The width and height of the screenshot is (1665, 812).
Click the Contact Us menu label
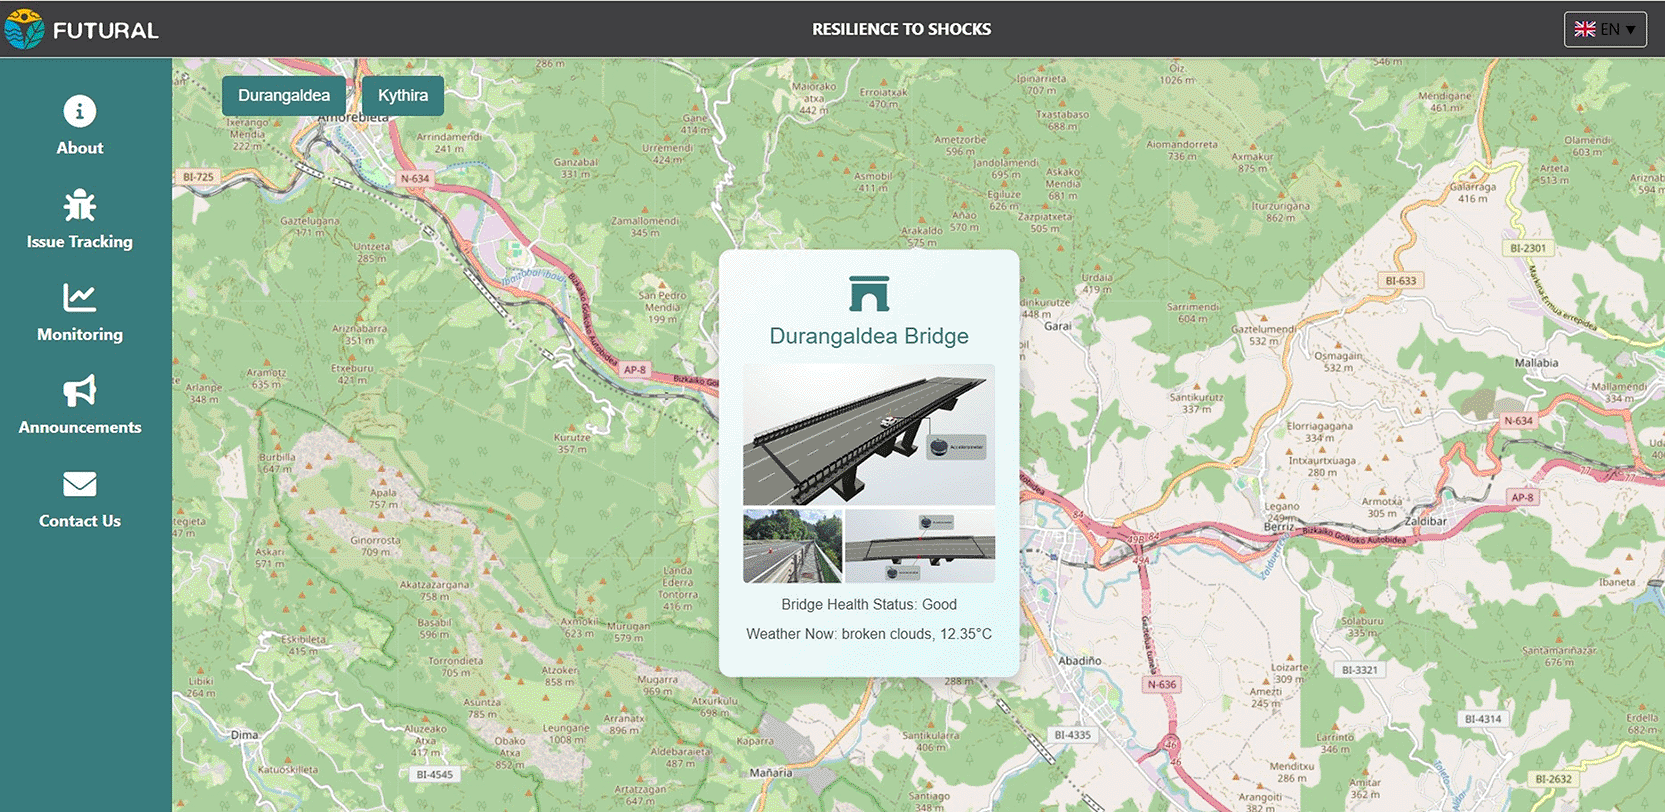pyautogui.click(x=80, y=521)
